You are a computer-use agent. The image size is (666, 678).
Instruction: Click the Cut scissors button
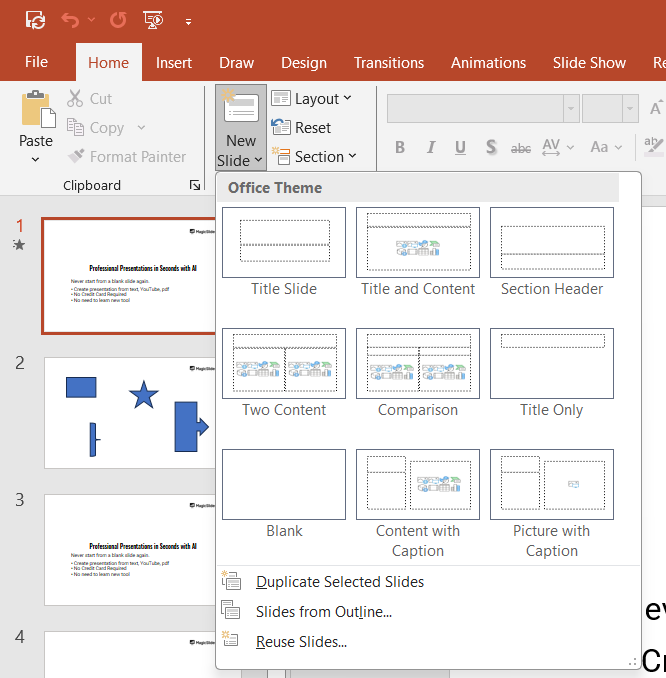[90, 99]
